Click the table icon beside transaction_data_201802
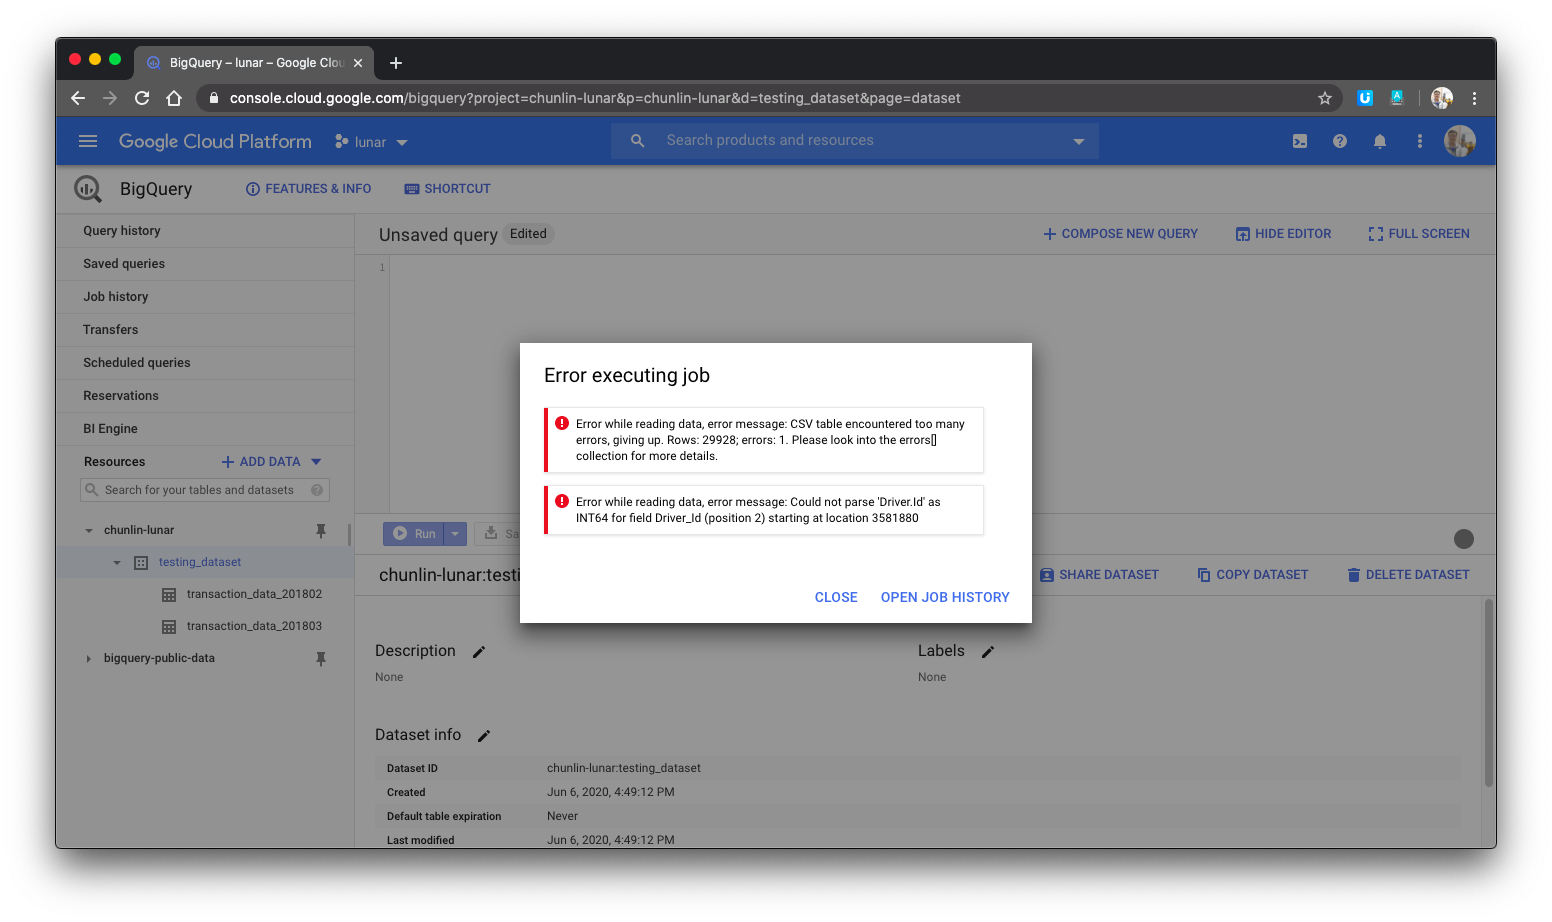Image resolution: width=1552 pixels, height=922 pixels. (x=168, y=594)
